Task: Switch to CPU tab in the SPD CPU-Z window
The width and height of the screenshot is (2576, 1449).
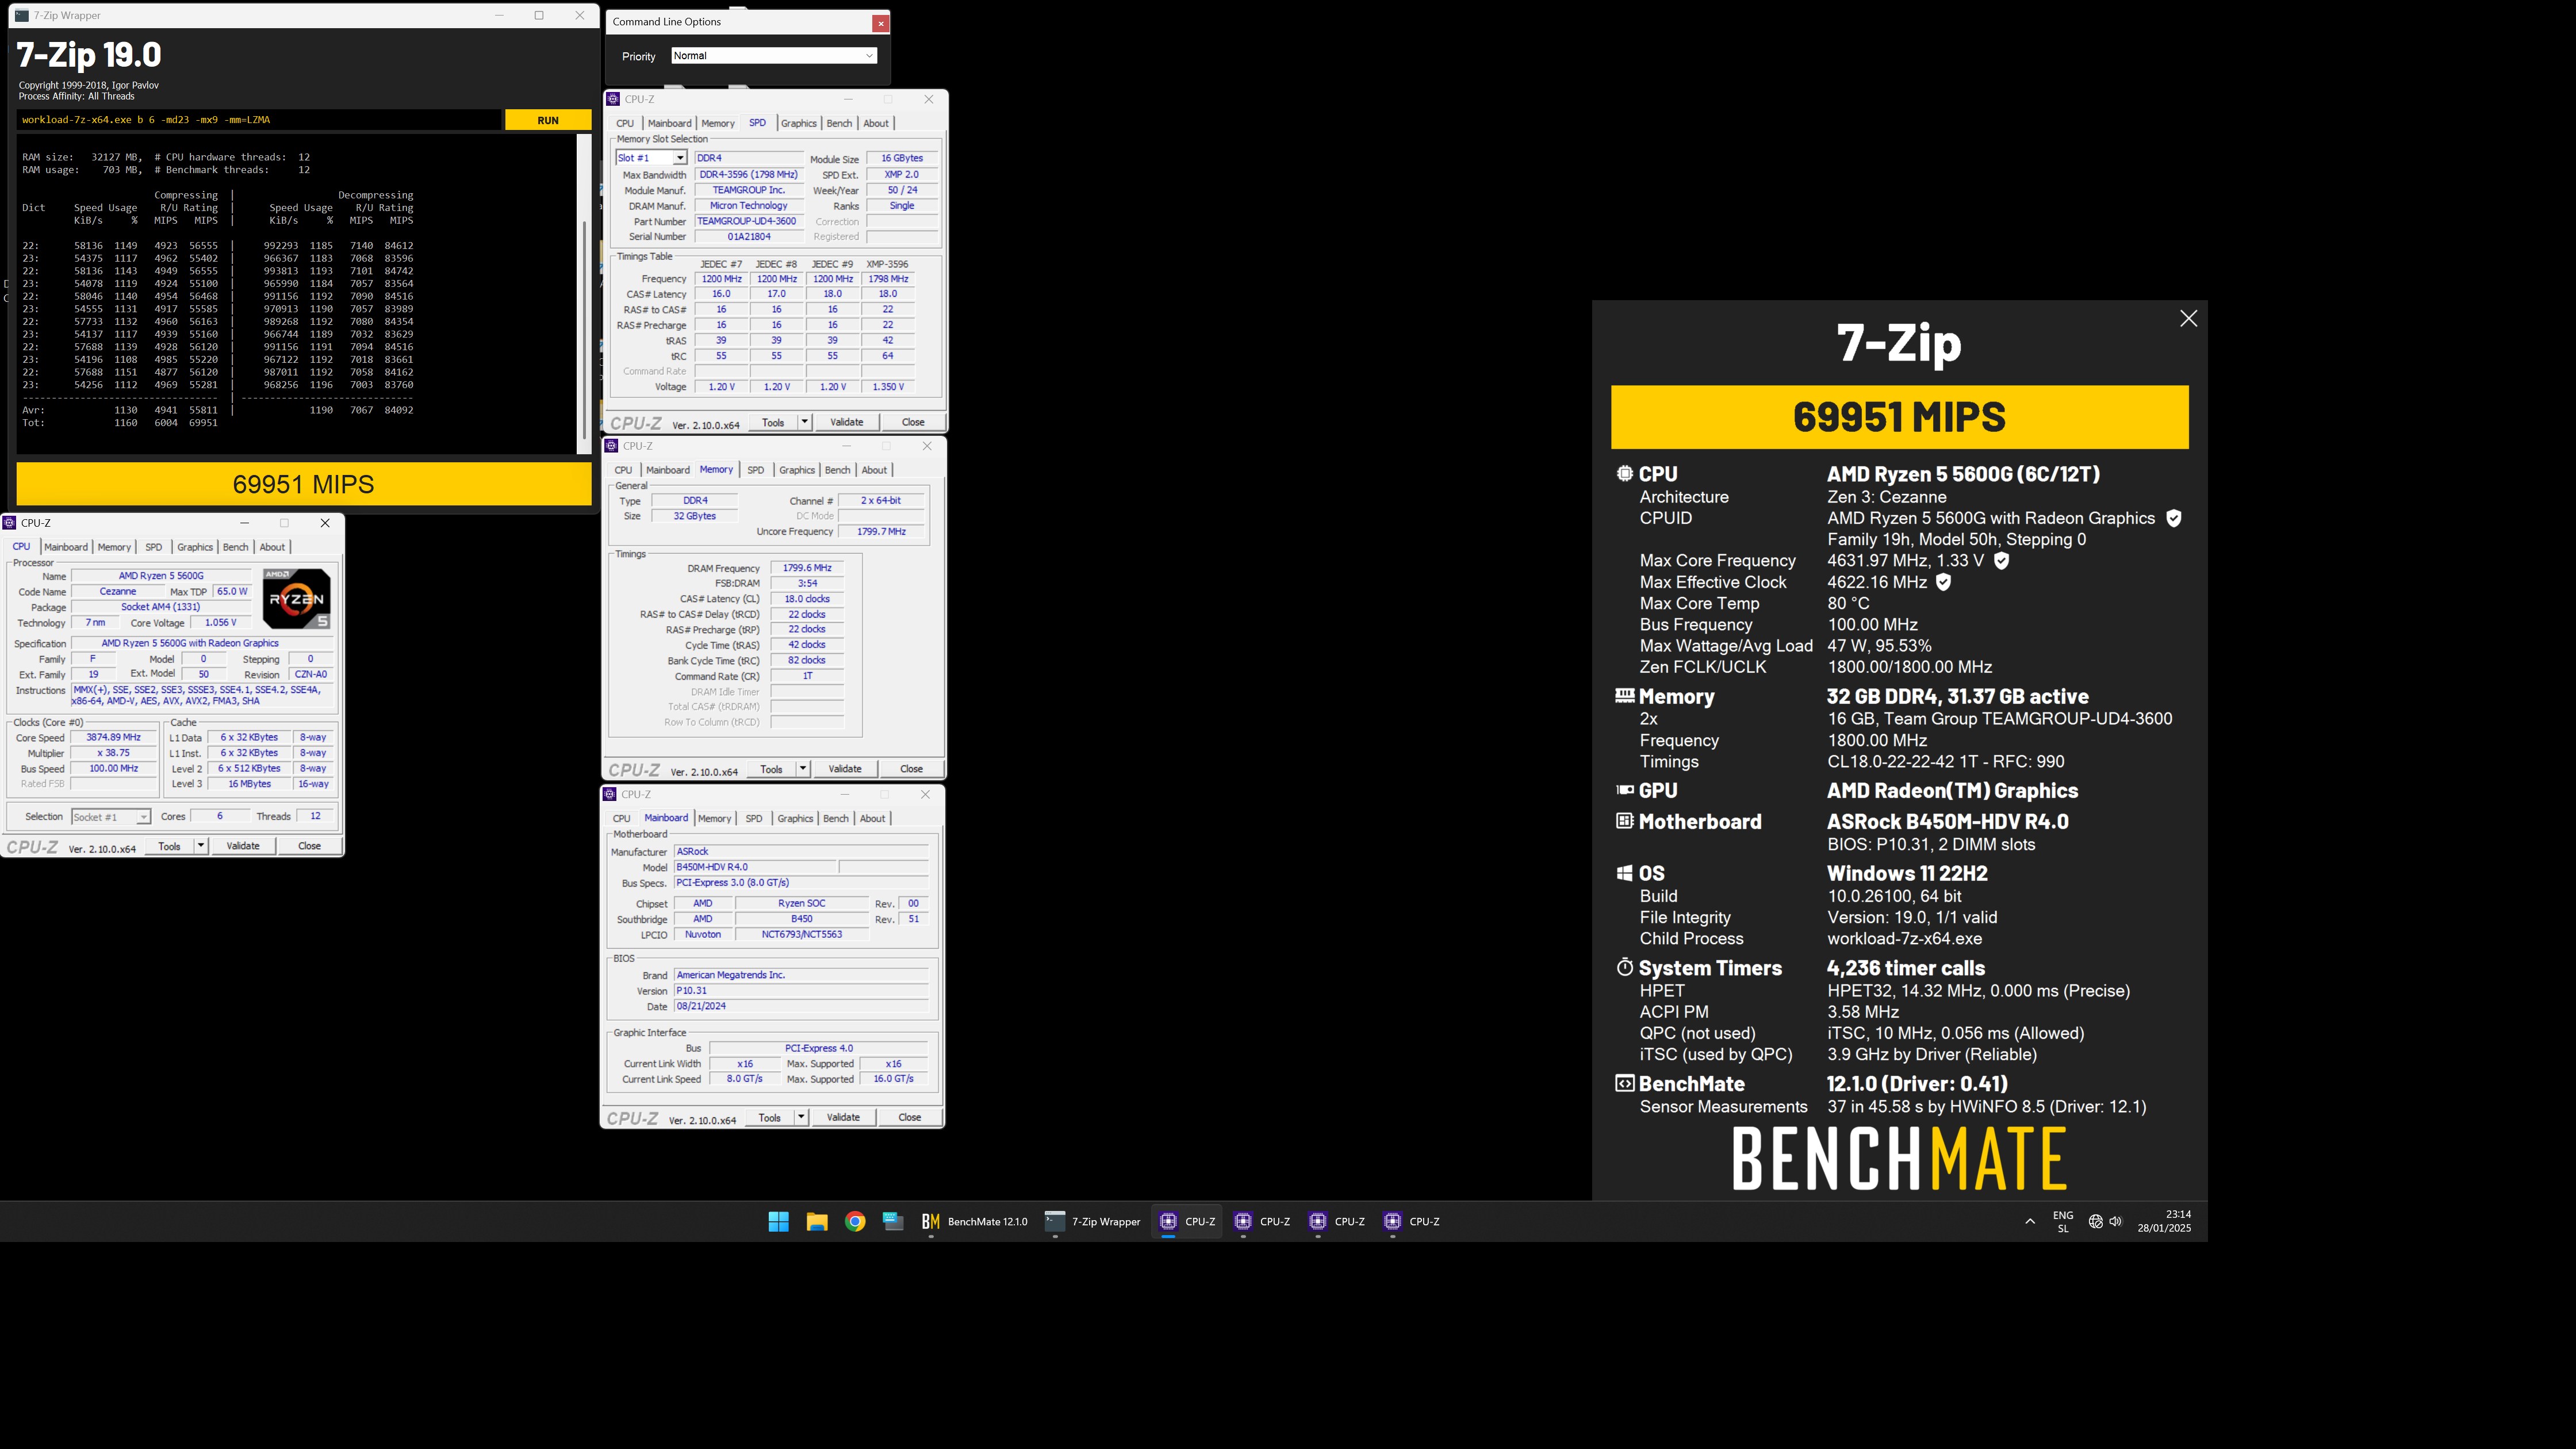Action: (625, 123)
